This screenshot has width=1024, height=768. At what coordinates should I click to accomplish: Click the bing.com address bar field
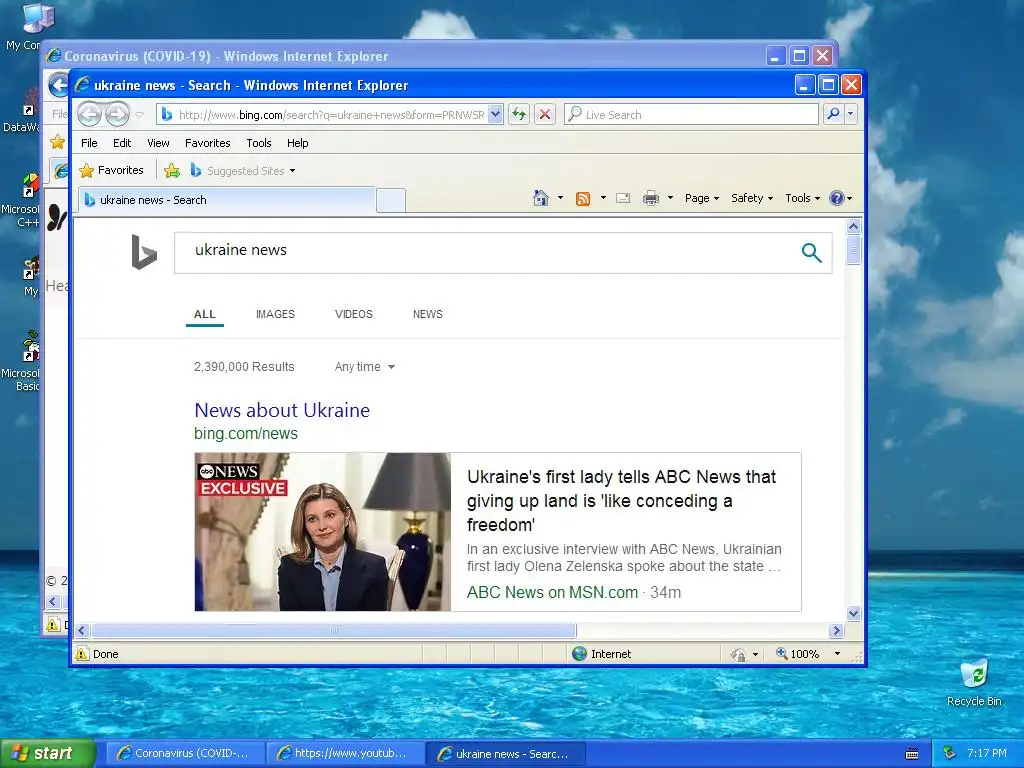click(330, 115)
